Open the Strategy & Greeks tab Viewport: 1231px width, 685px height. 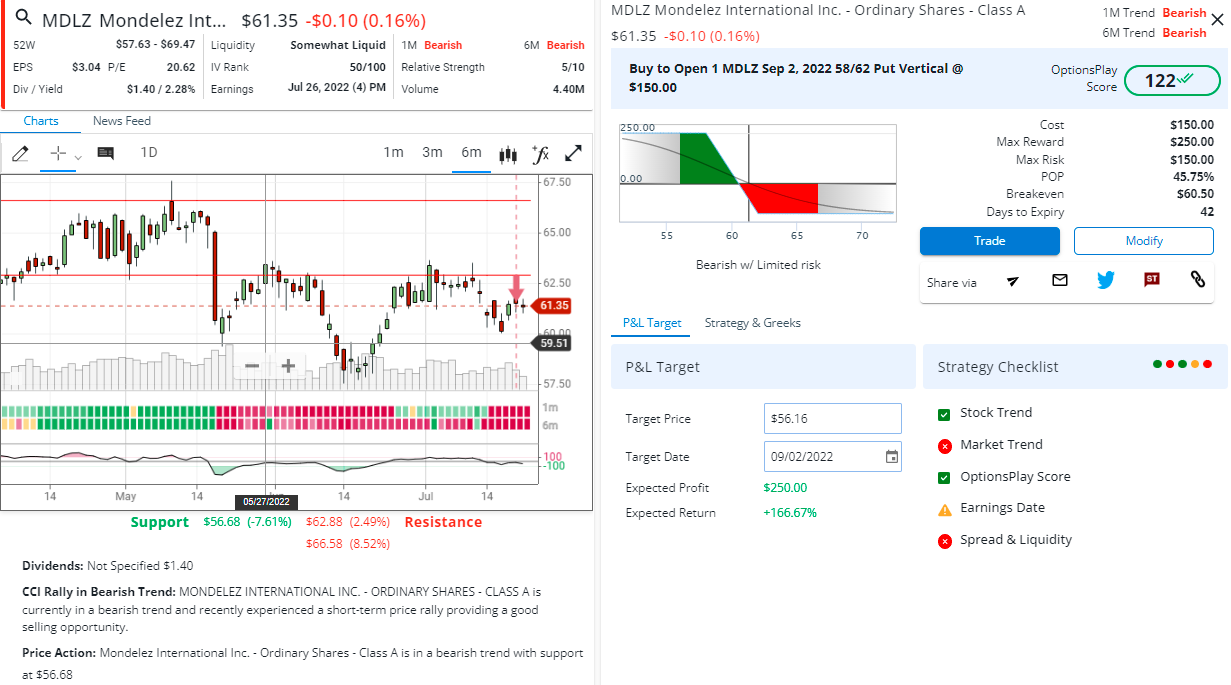point(753,323)
